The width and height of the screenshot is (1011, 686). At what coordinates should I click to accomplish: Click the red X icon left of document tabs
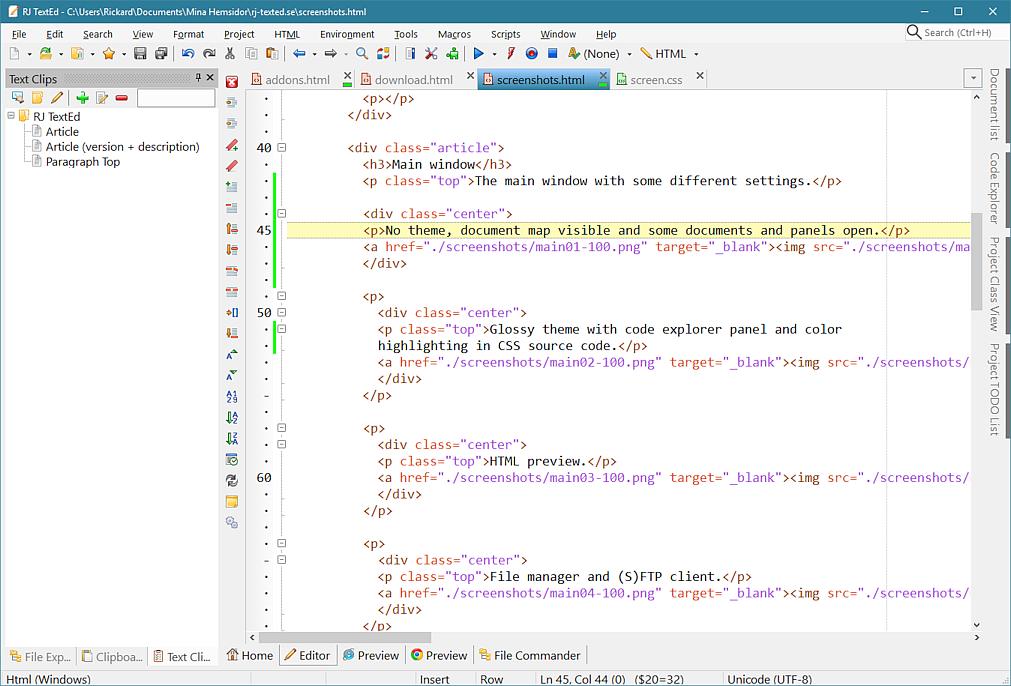232,82
